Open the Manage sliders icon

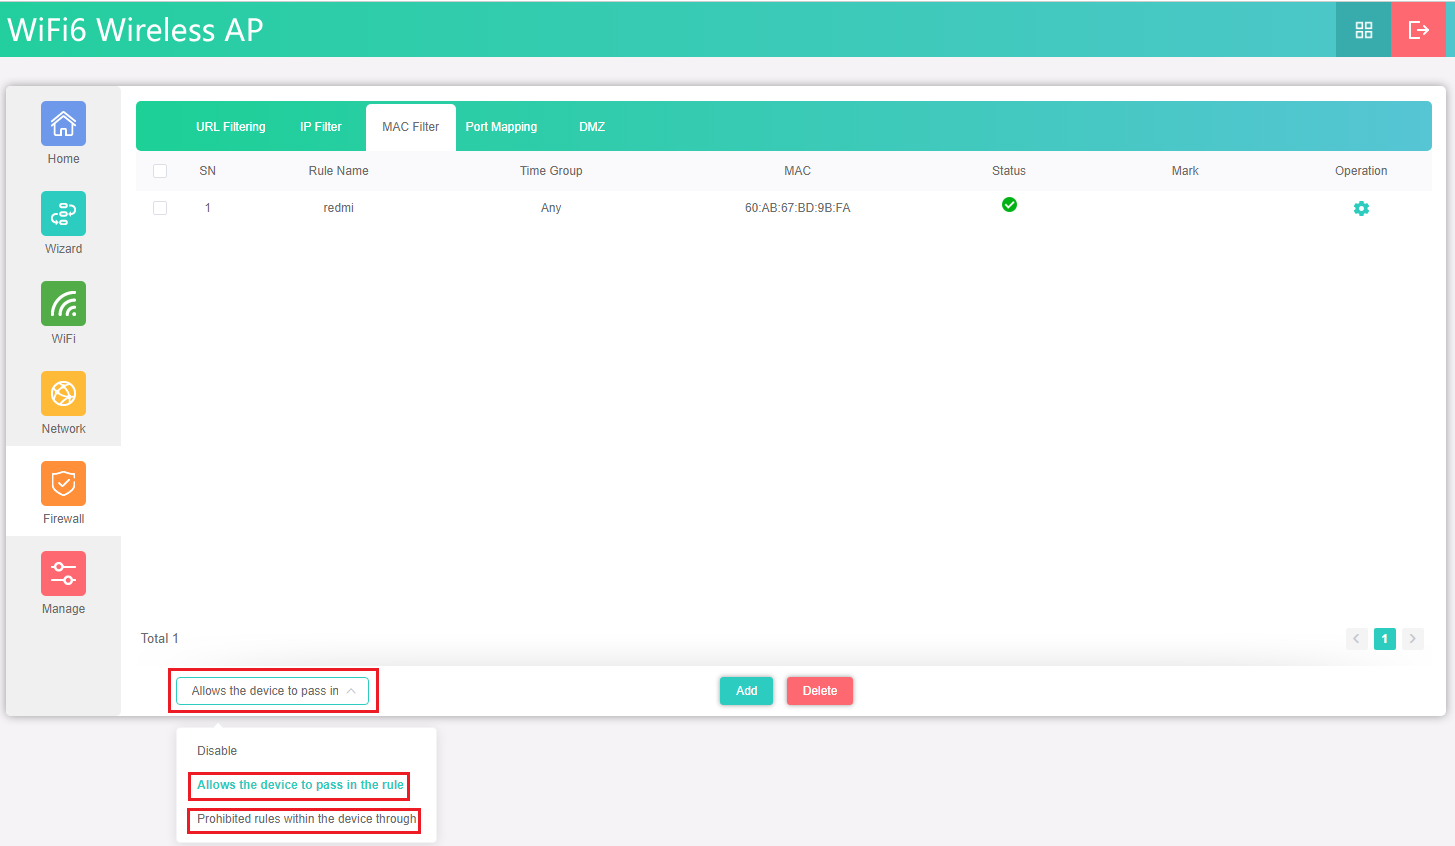(63, 574)
